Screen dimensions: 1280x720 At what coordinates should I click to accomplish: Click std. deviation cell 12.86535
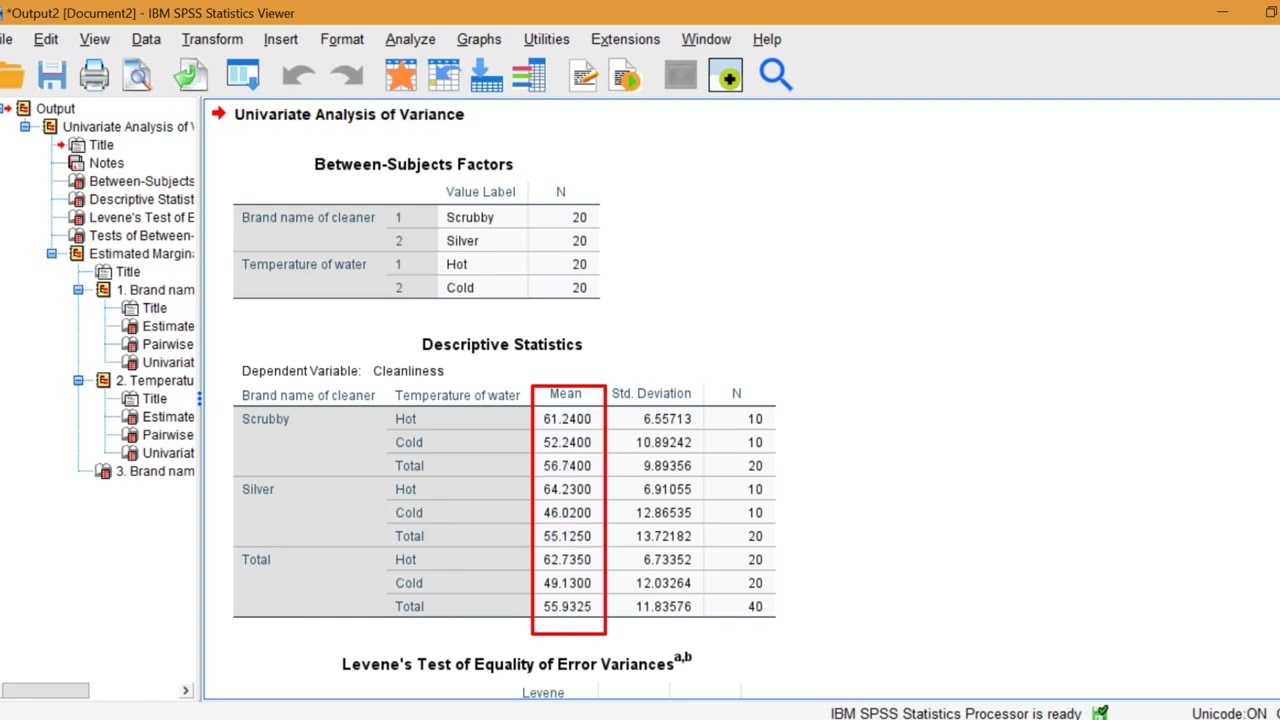pos(663,513)
